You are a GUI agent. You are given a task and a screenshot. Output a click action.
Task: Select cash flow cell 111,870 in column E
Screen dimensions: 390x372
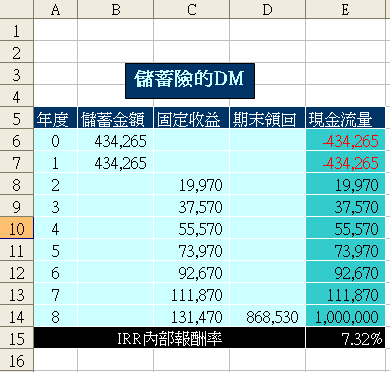(345, 294)
